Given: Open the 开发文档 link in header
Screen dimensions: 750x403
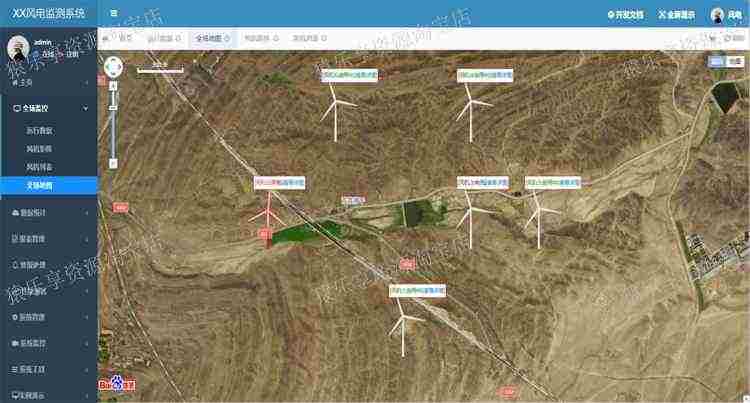Looking at the screenshot, I should (625, 15).
